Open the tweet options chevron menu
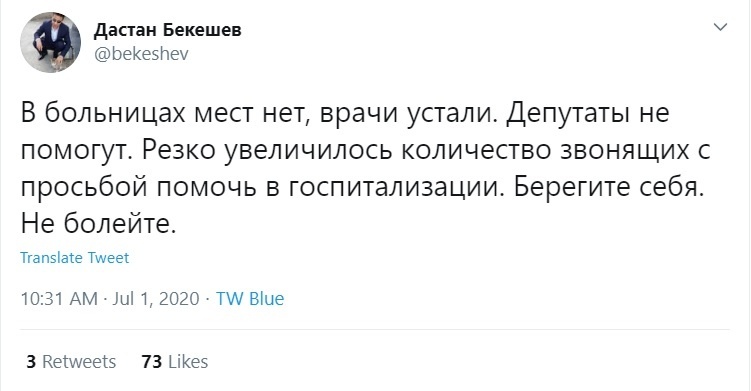Image resolution: width=751 pixels, height=391 pixels. 720,27
